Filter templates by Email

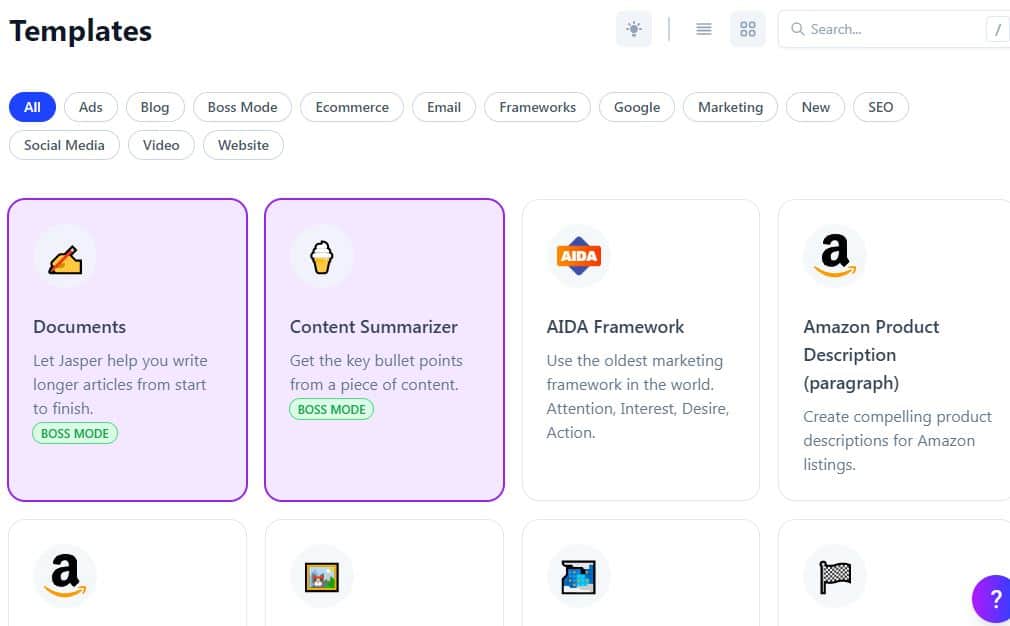(444, 107)
